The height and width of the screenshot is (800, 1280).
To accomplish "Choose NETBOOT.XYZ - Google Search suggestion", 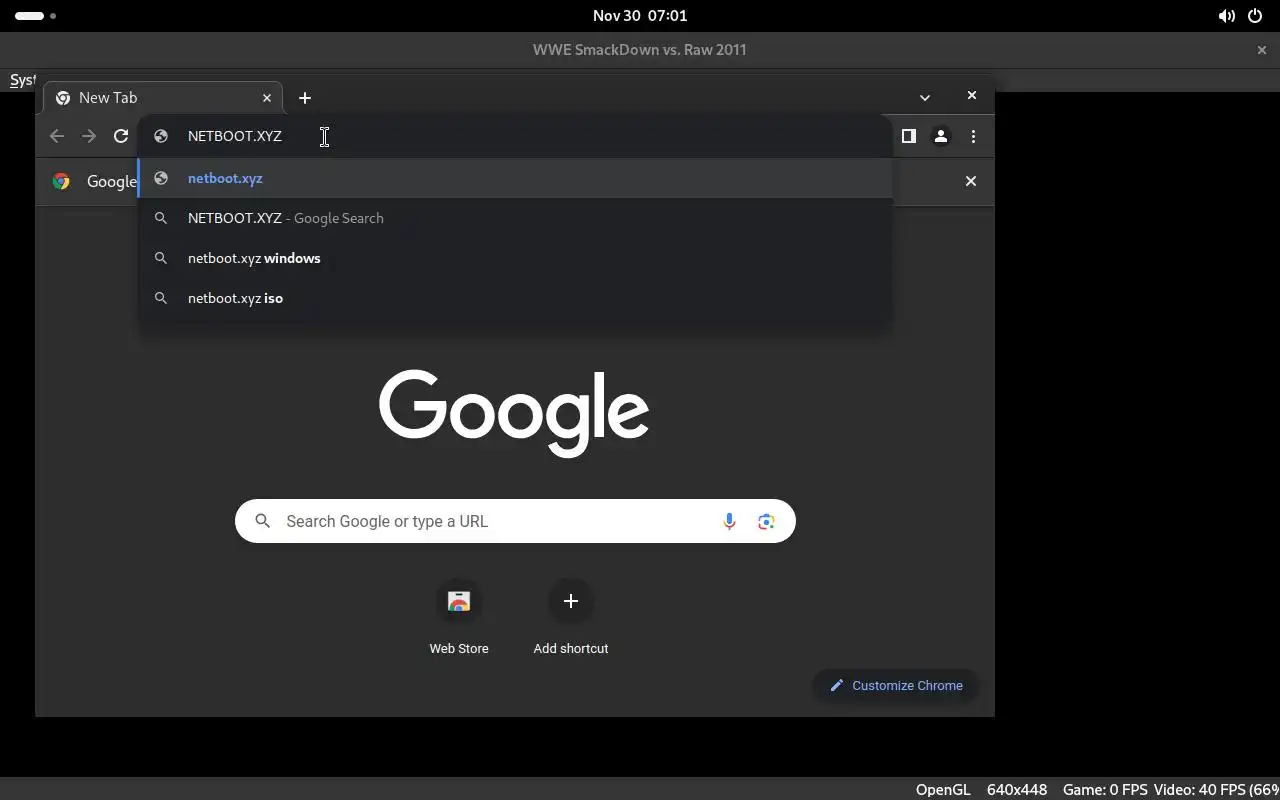I will (x=514, y=218).
